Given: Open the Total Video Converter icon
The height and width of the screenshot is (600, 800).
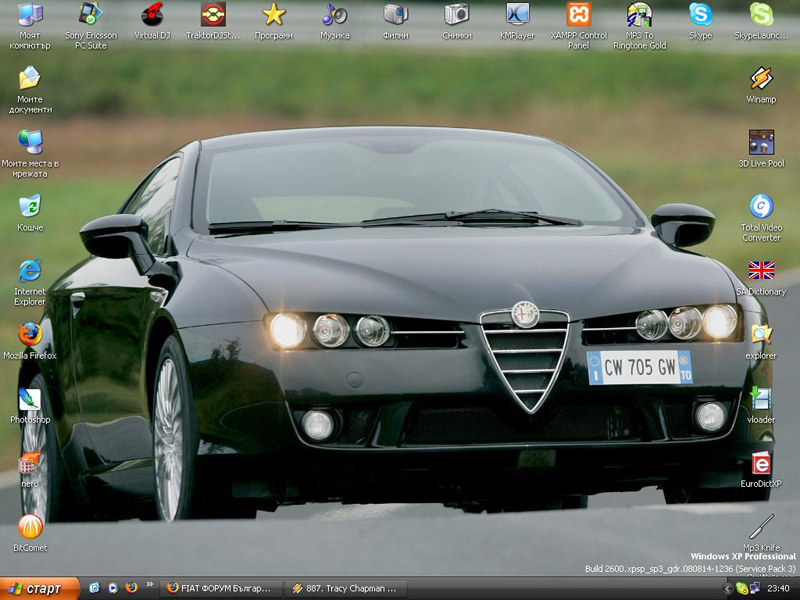Looking at the screenshot, I should point(761,207).
